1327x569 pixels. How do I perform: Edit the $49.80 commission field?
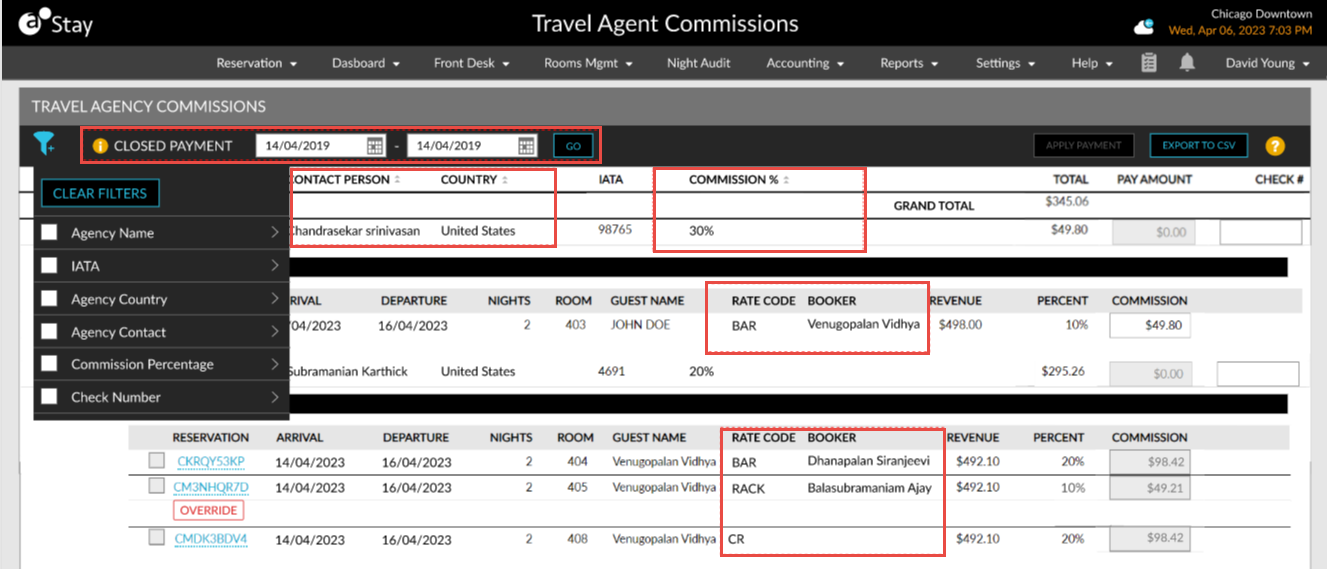(1150, 325)
